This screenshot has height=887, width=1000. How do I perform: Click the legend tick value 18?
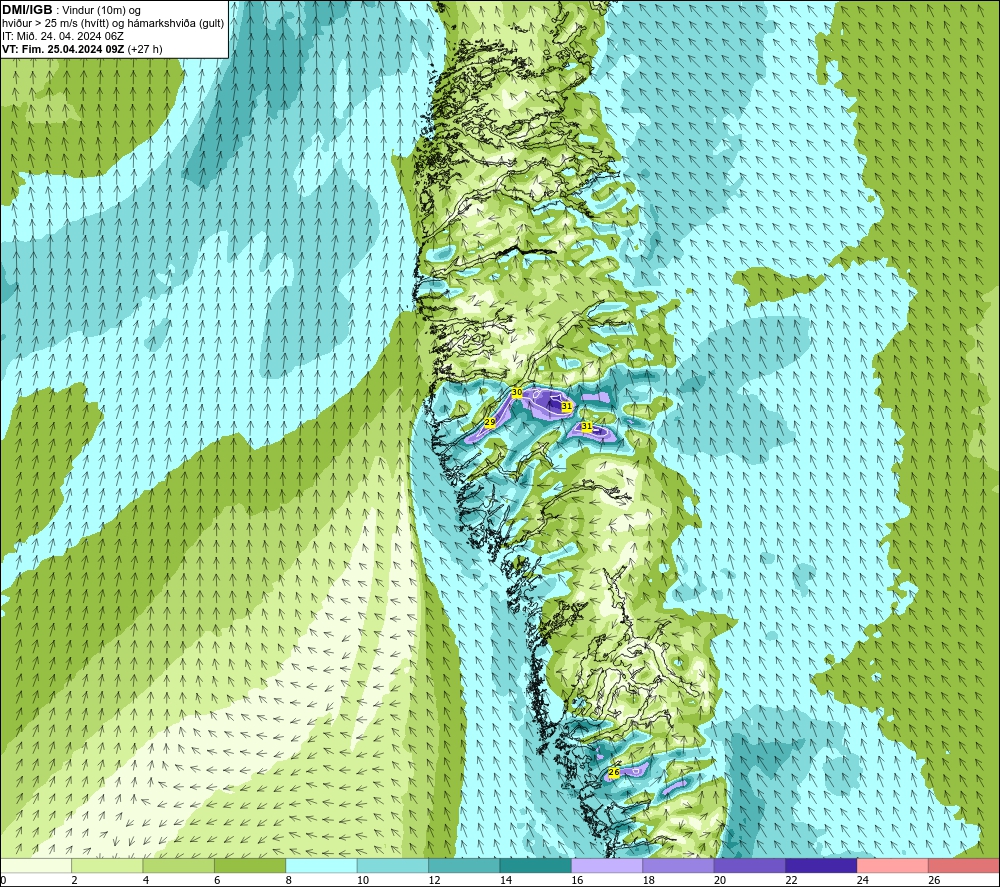coord(649,880)
